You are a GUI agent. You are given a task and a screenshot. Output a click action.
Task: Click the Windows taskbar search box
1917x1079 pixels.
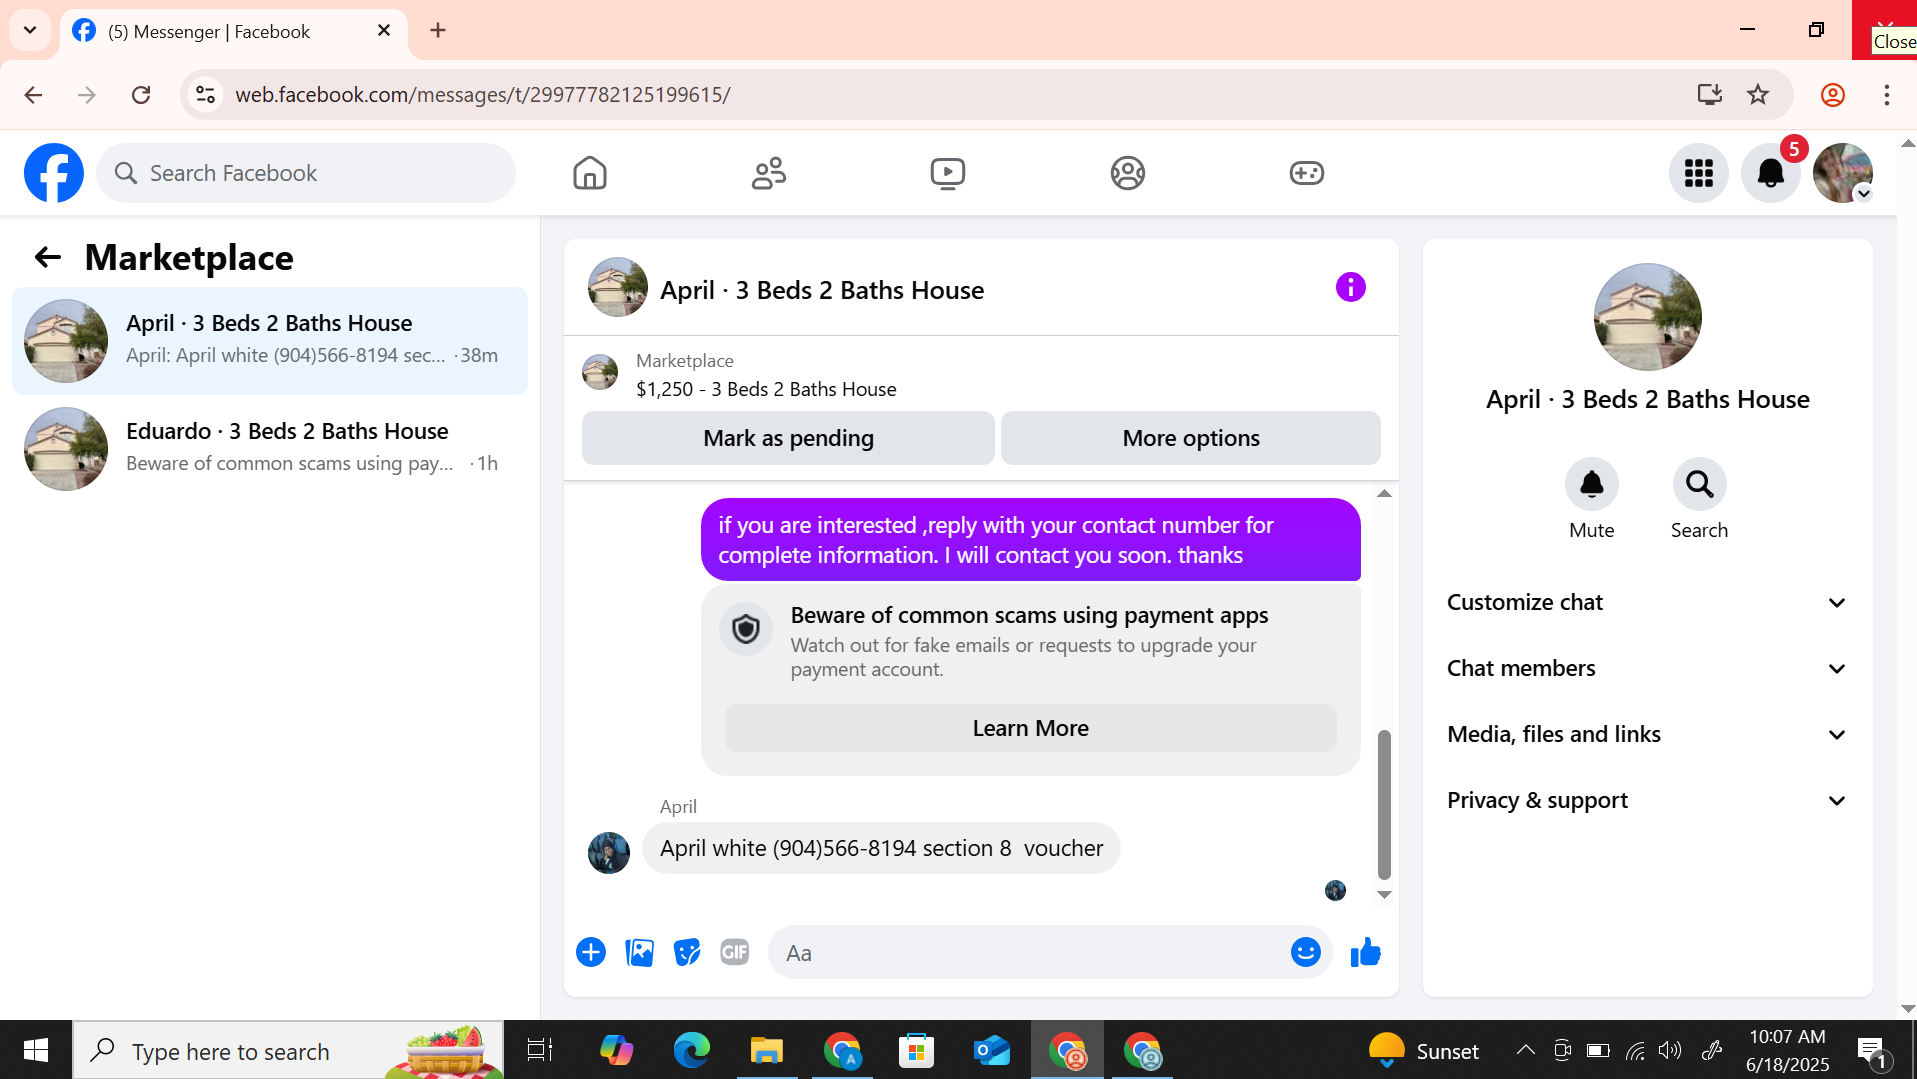(288, 1050)
